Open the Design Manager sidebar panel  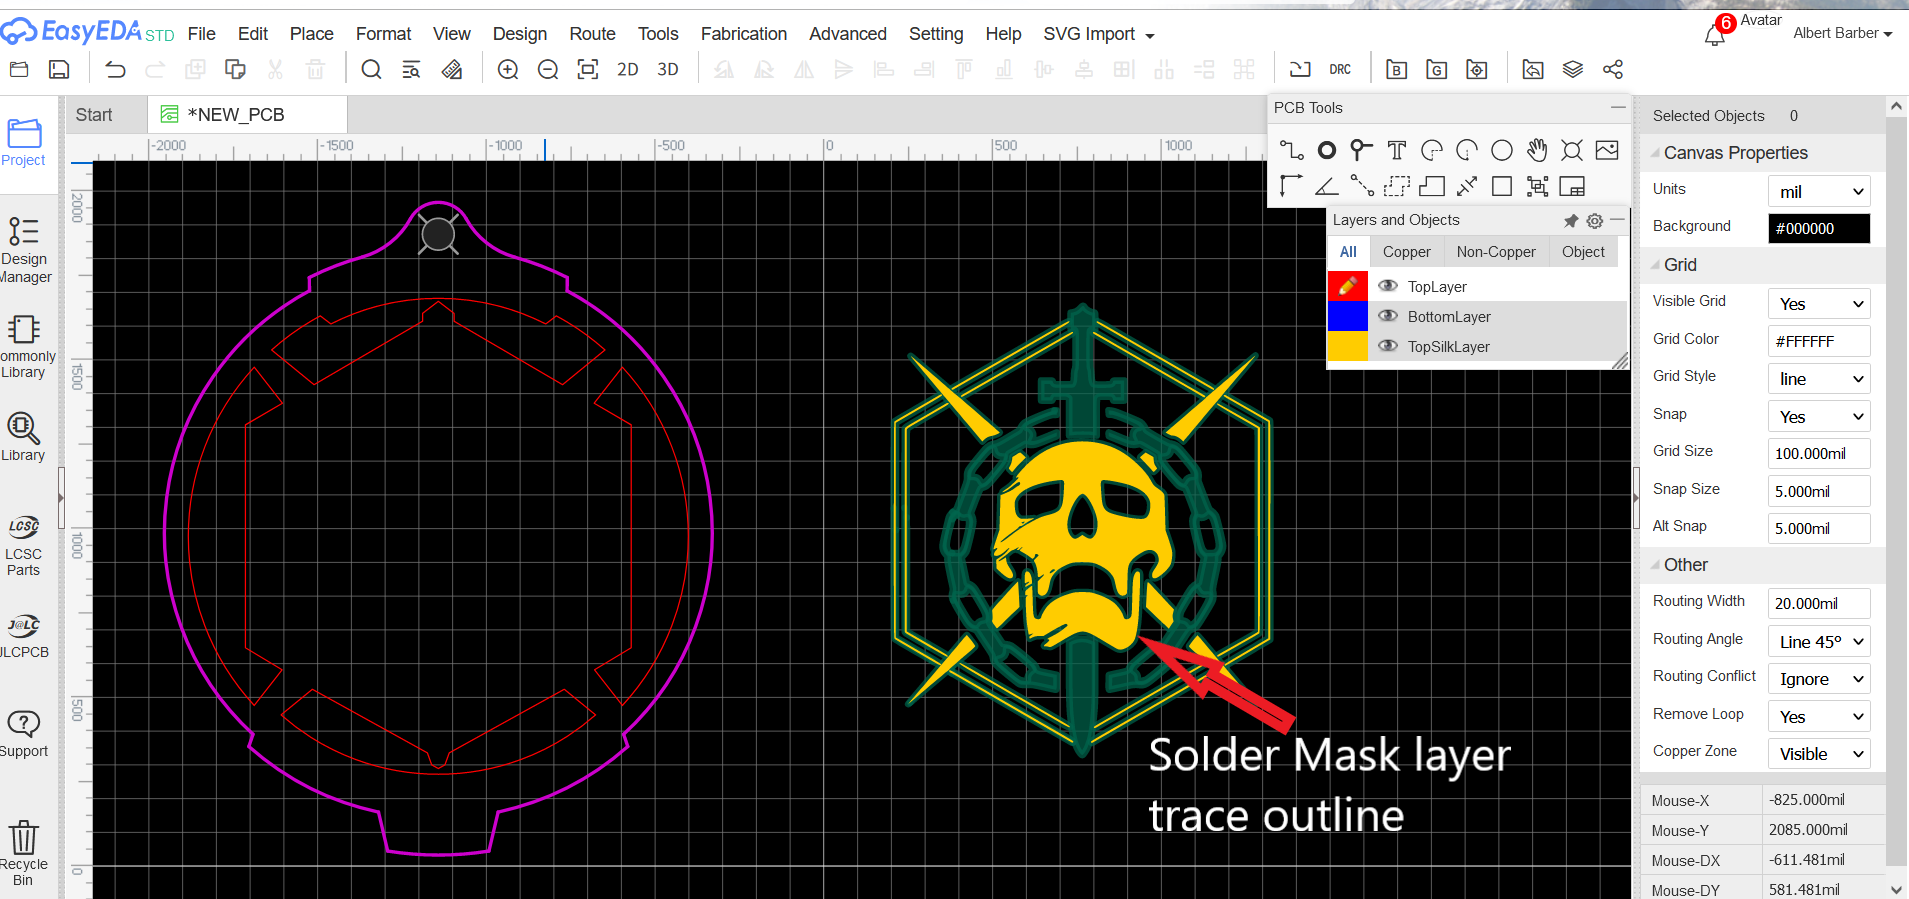(x=25, y=250)
